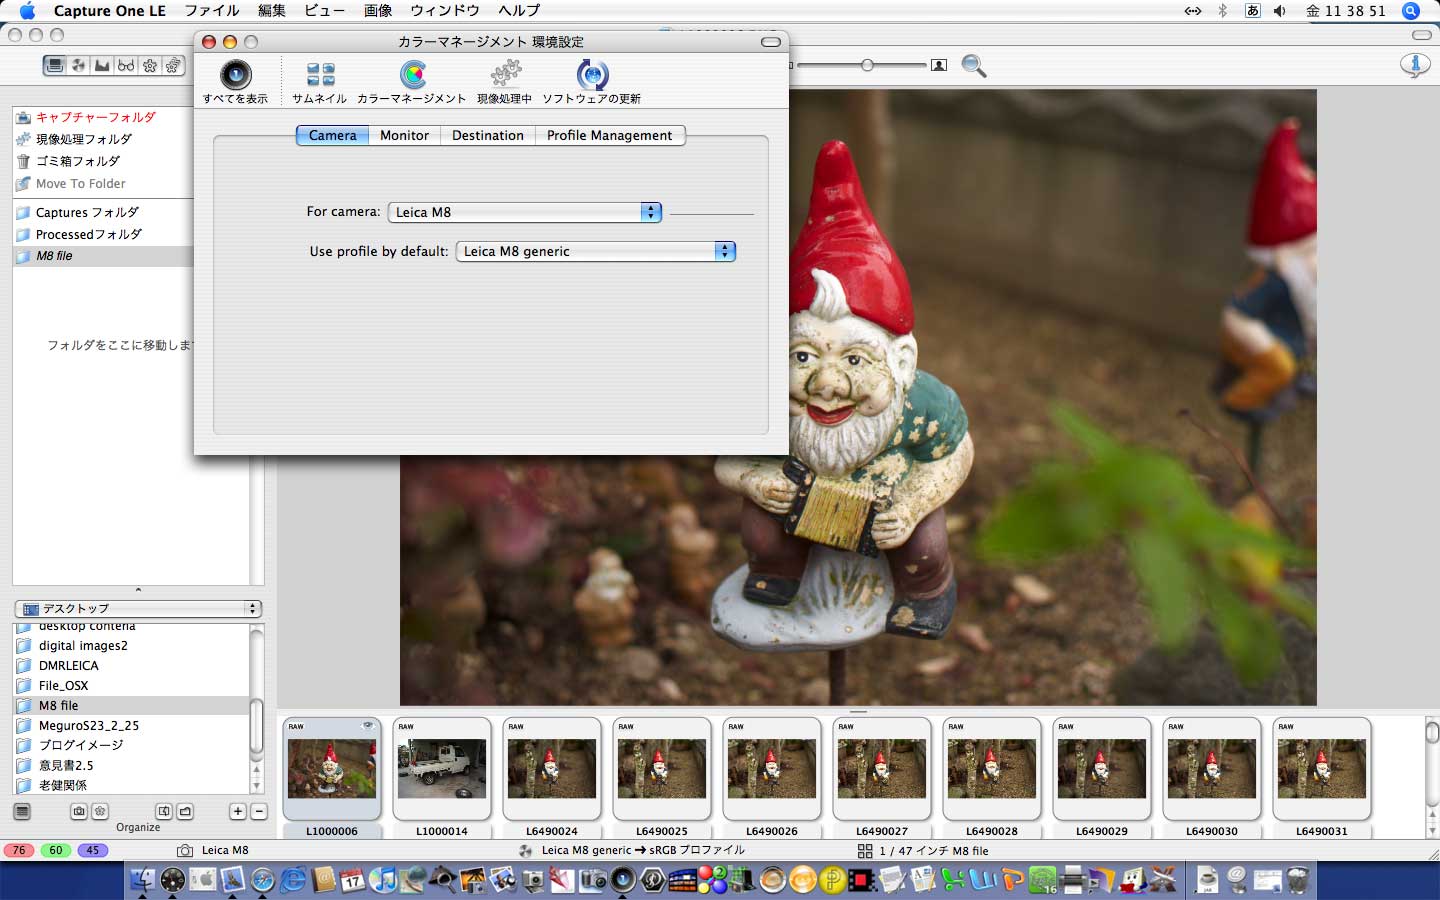Open iCal calendar icon in the Dock
Viewport: 1440px width, 900px height.
(353, 879)
